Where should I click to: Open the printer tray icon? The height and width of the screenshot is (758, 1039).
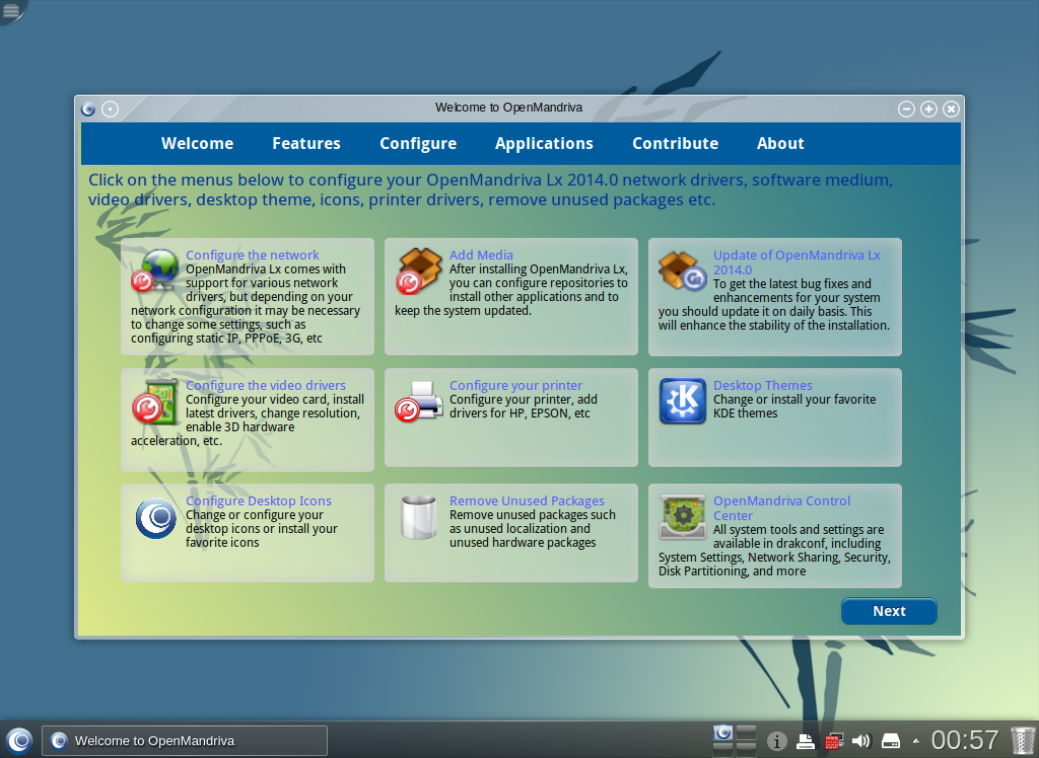pos(806,740)
